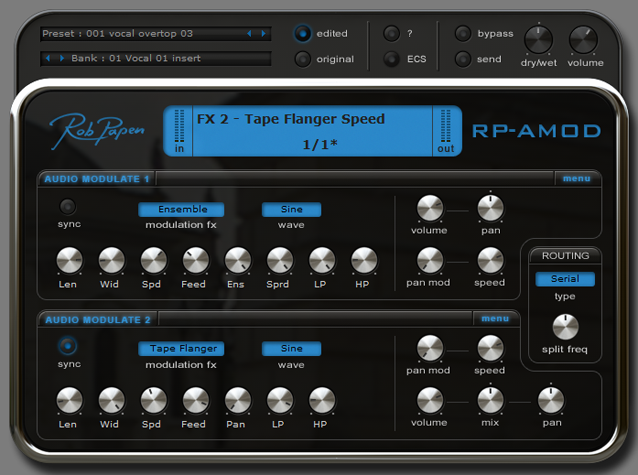
Task: Open the Audio Modulate 1 menu
Action: [577, 178]
